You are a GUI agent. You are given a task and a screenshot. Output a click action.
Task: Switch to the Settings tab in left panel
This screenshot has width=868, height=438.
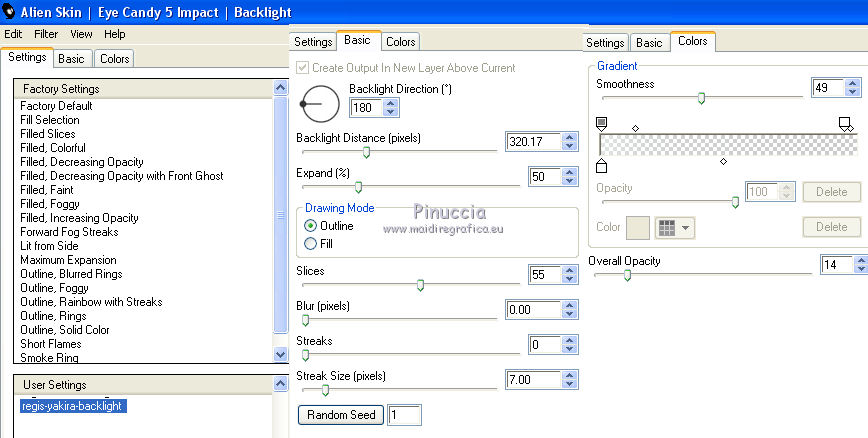click(27, 57)
